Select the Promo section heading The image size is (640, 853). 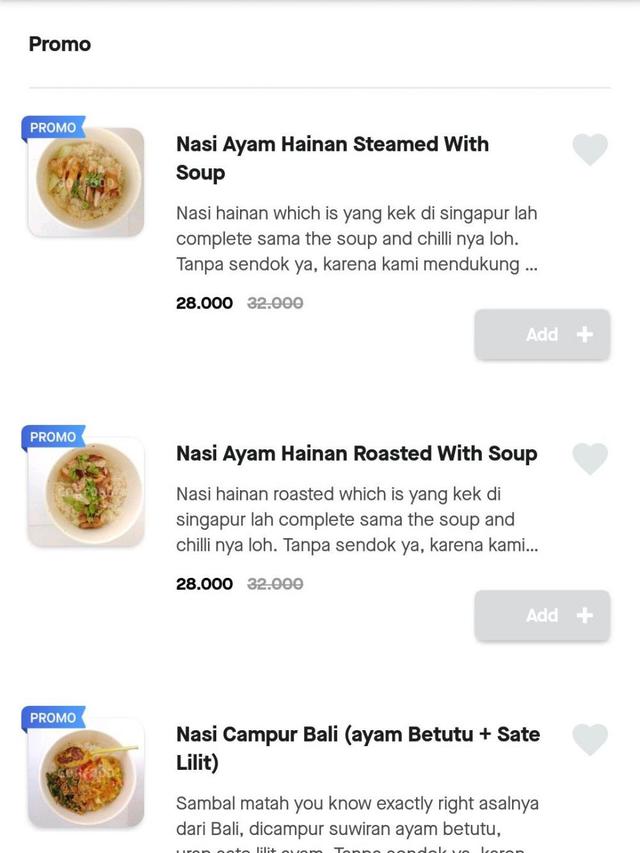[58, 44]
